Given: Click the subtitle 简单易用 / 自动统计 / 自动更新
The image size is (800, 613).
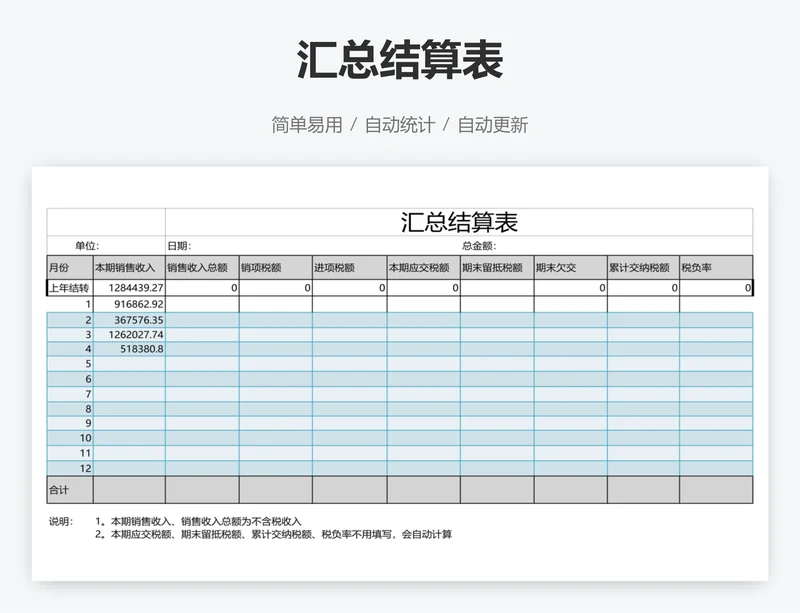Looking at the screenshot, I should [400, 125].
